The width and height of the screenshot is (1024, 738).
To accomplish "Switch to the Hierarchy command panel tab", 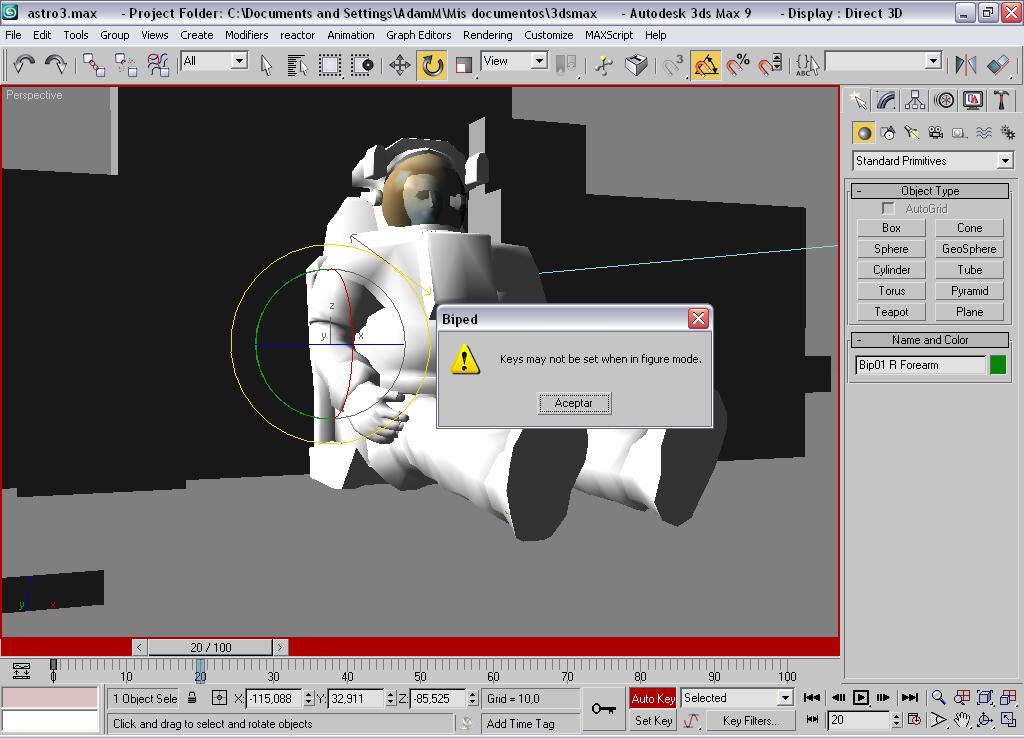I will (x=915, y=100).
